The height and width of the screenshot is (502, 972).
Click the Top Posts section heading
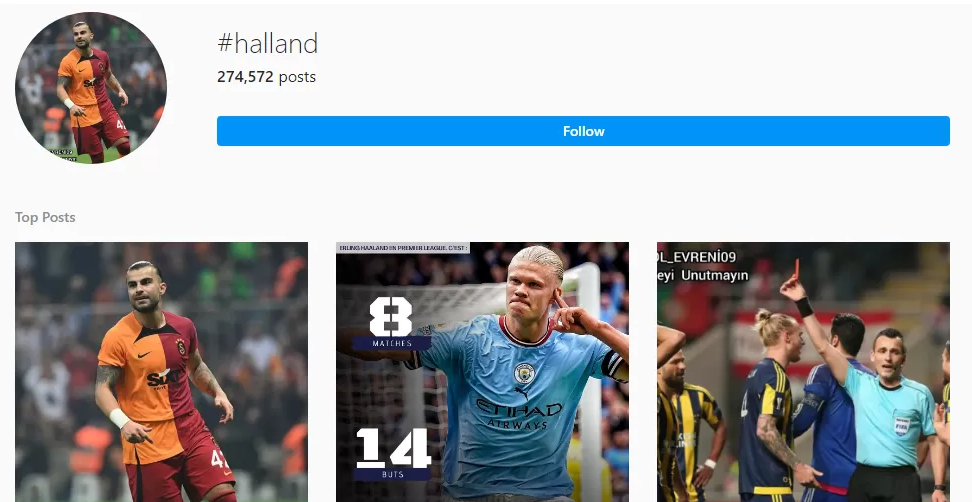[45, 218]
